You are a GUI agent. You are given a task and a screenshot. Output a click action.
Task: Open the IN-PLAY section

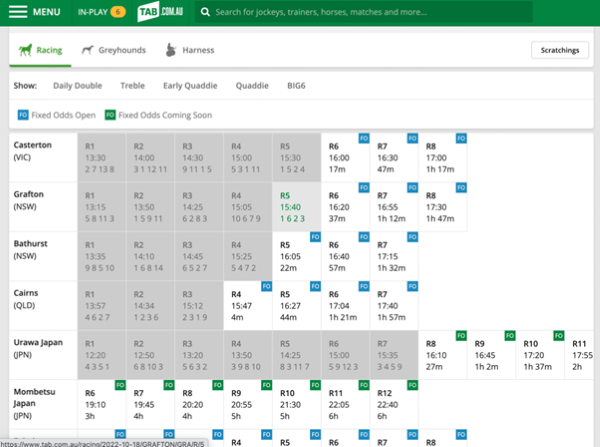coord(101,12)
